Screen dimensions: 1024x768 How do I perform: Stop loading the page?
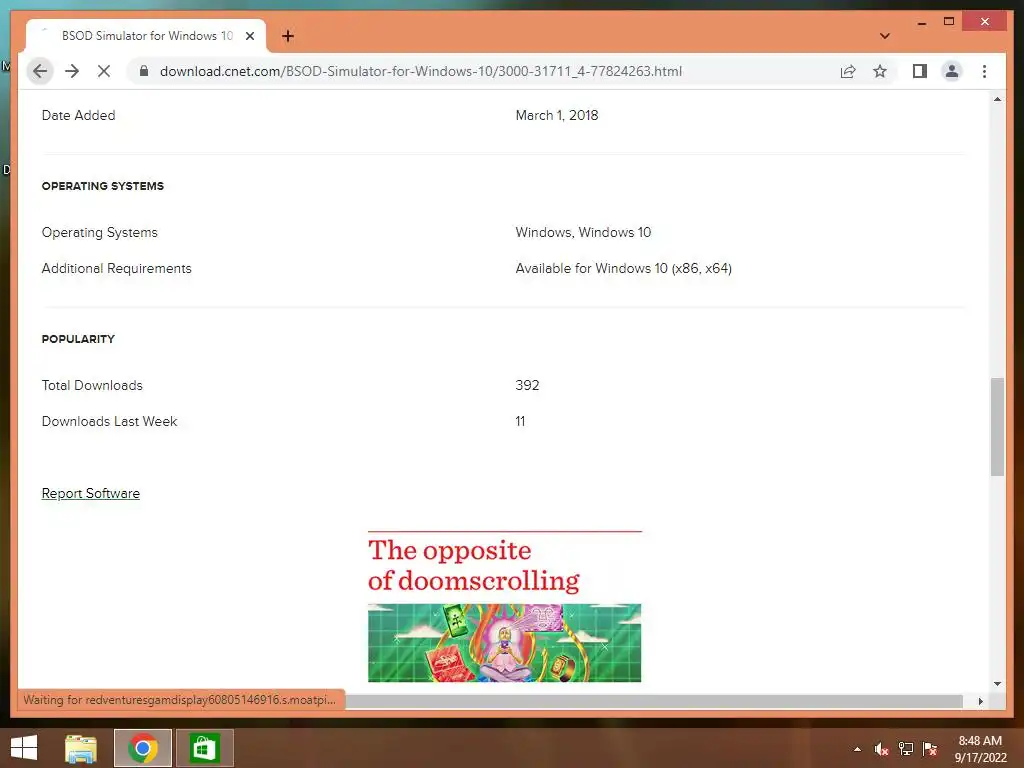[x=104, y=71]
